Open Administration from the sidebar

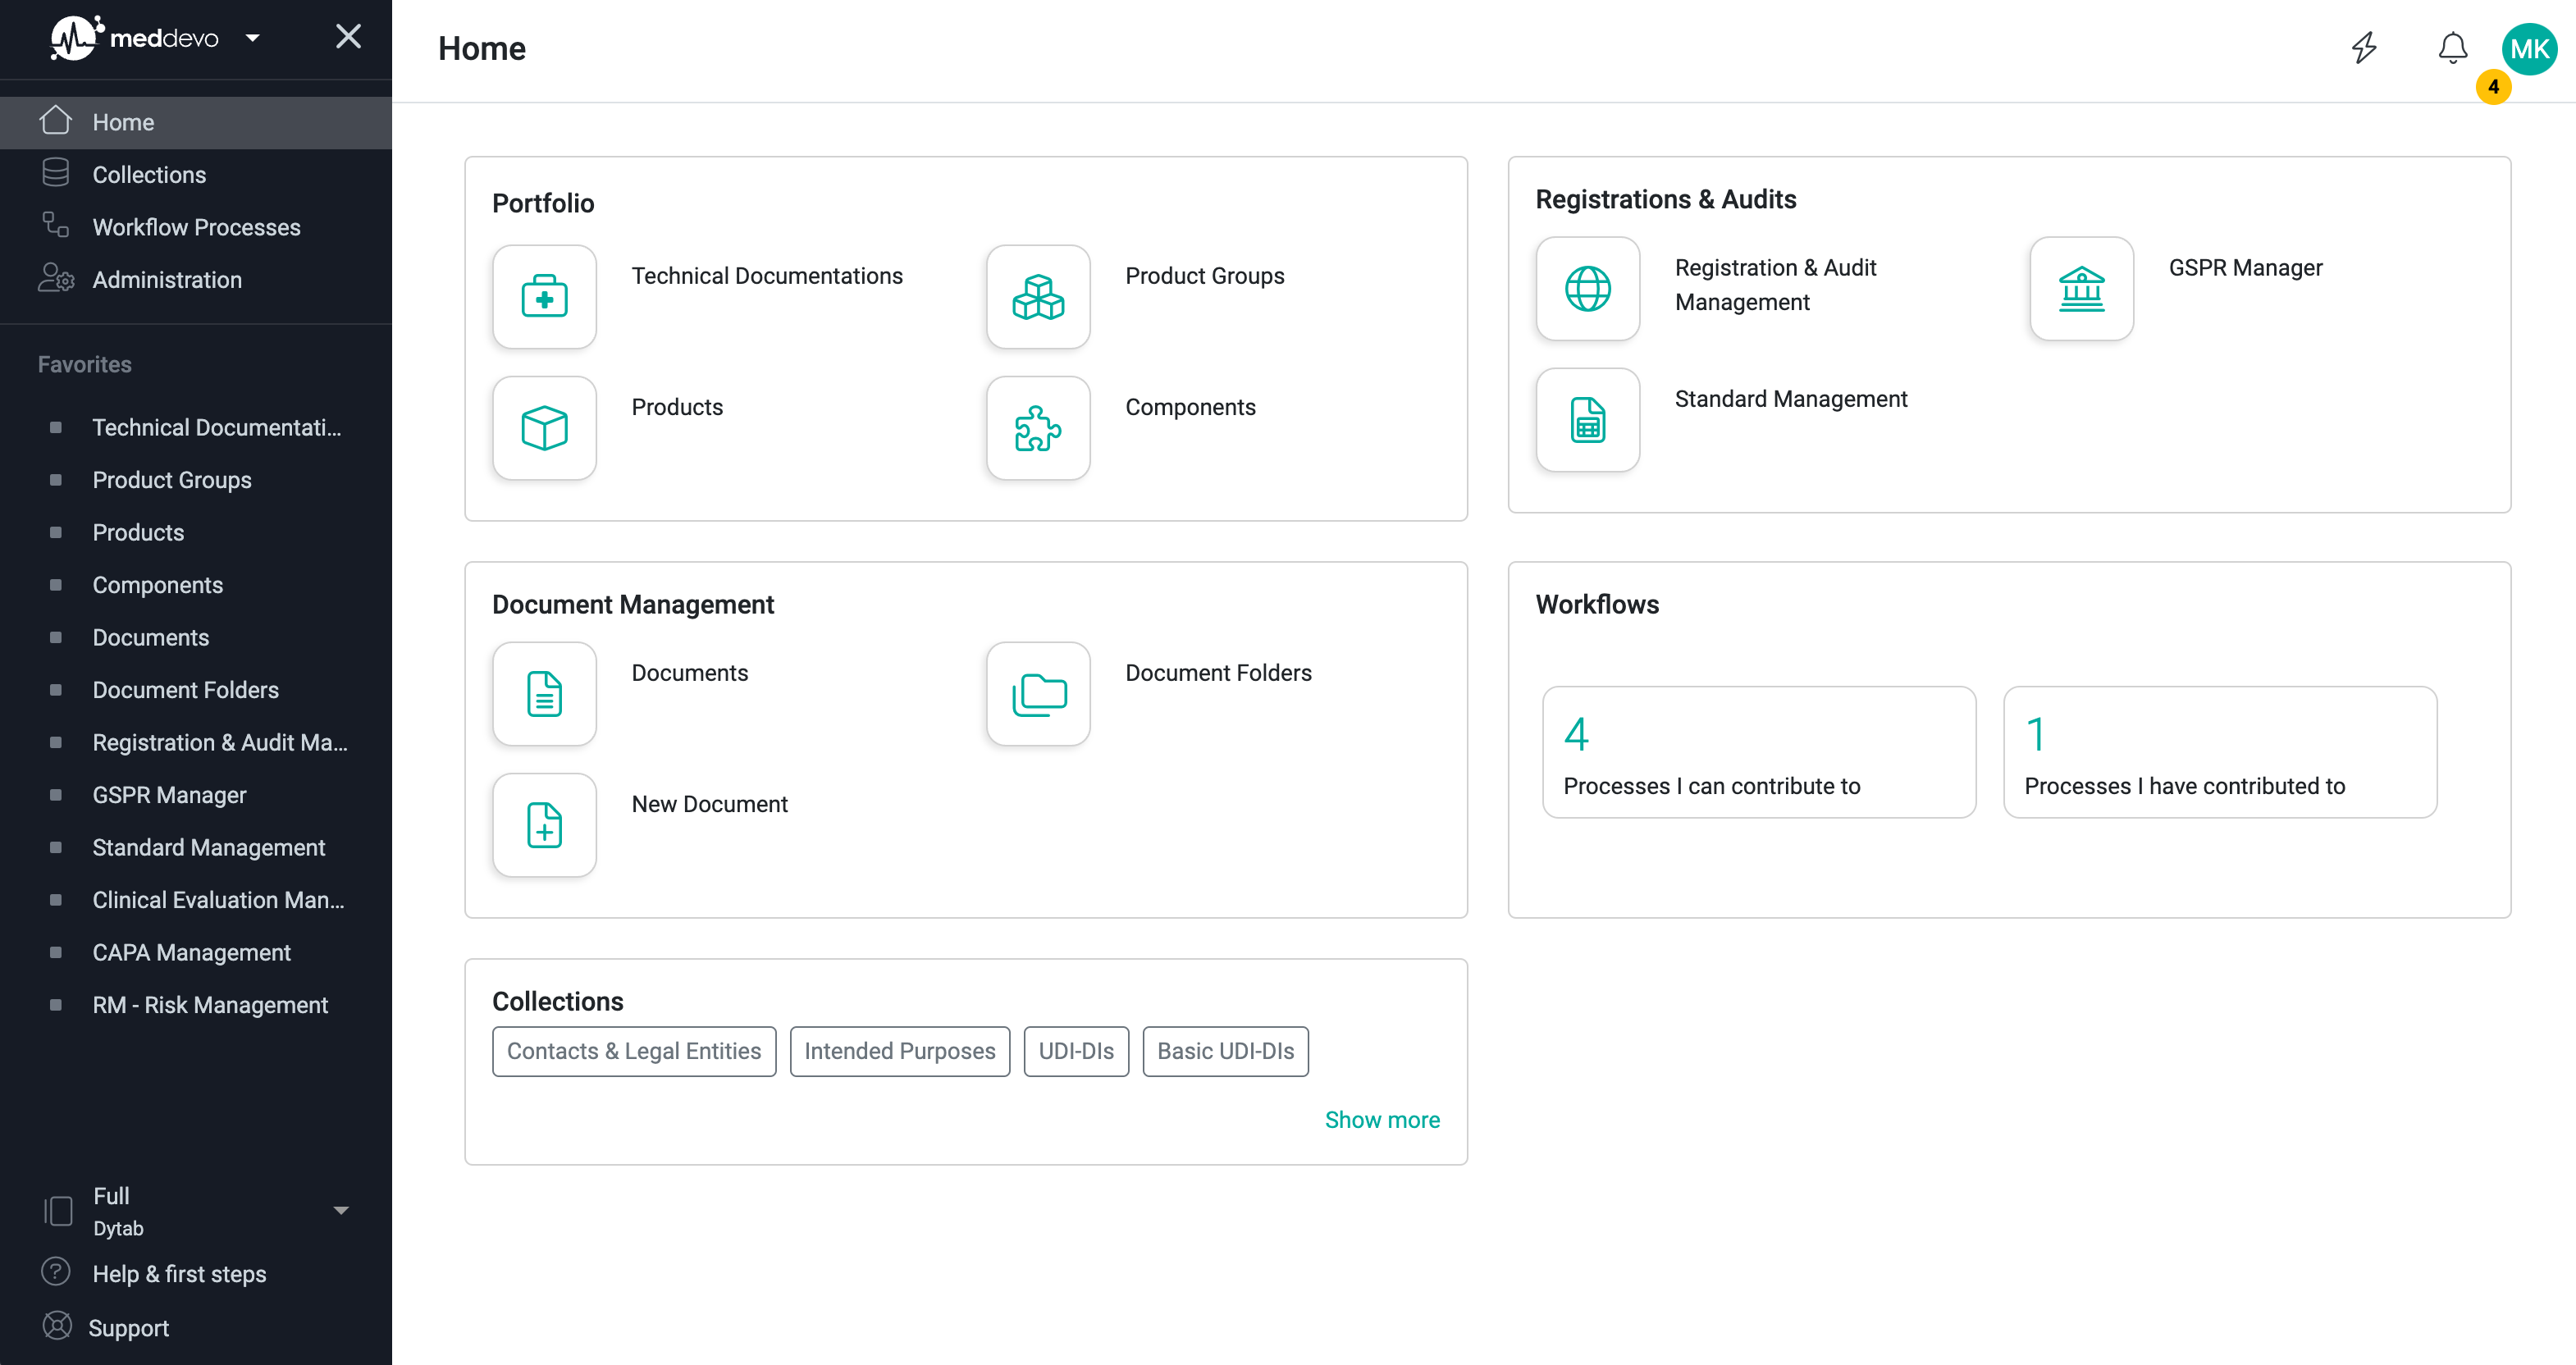click(166, 279)
